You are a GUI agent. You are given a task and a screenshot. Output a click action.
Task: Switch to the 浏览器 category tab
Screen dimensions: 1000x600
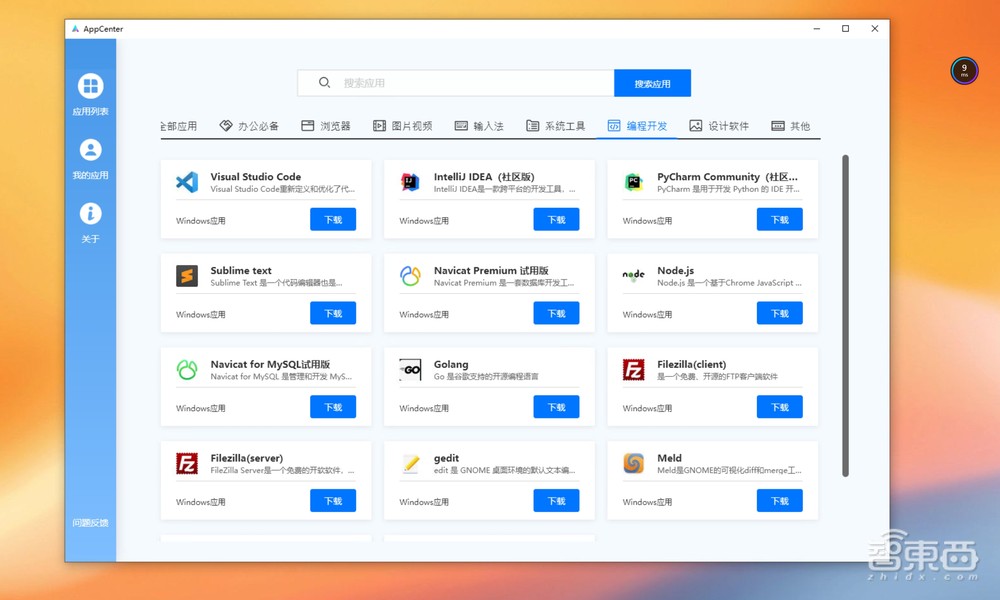[x=326, y=126]
